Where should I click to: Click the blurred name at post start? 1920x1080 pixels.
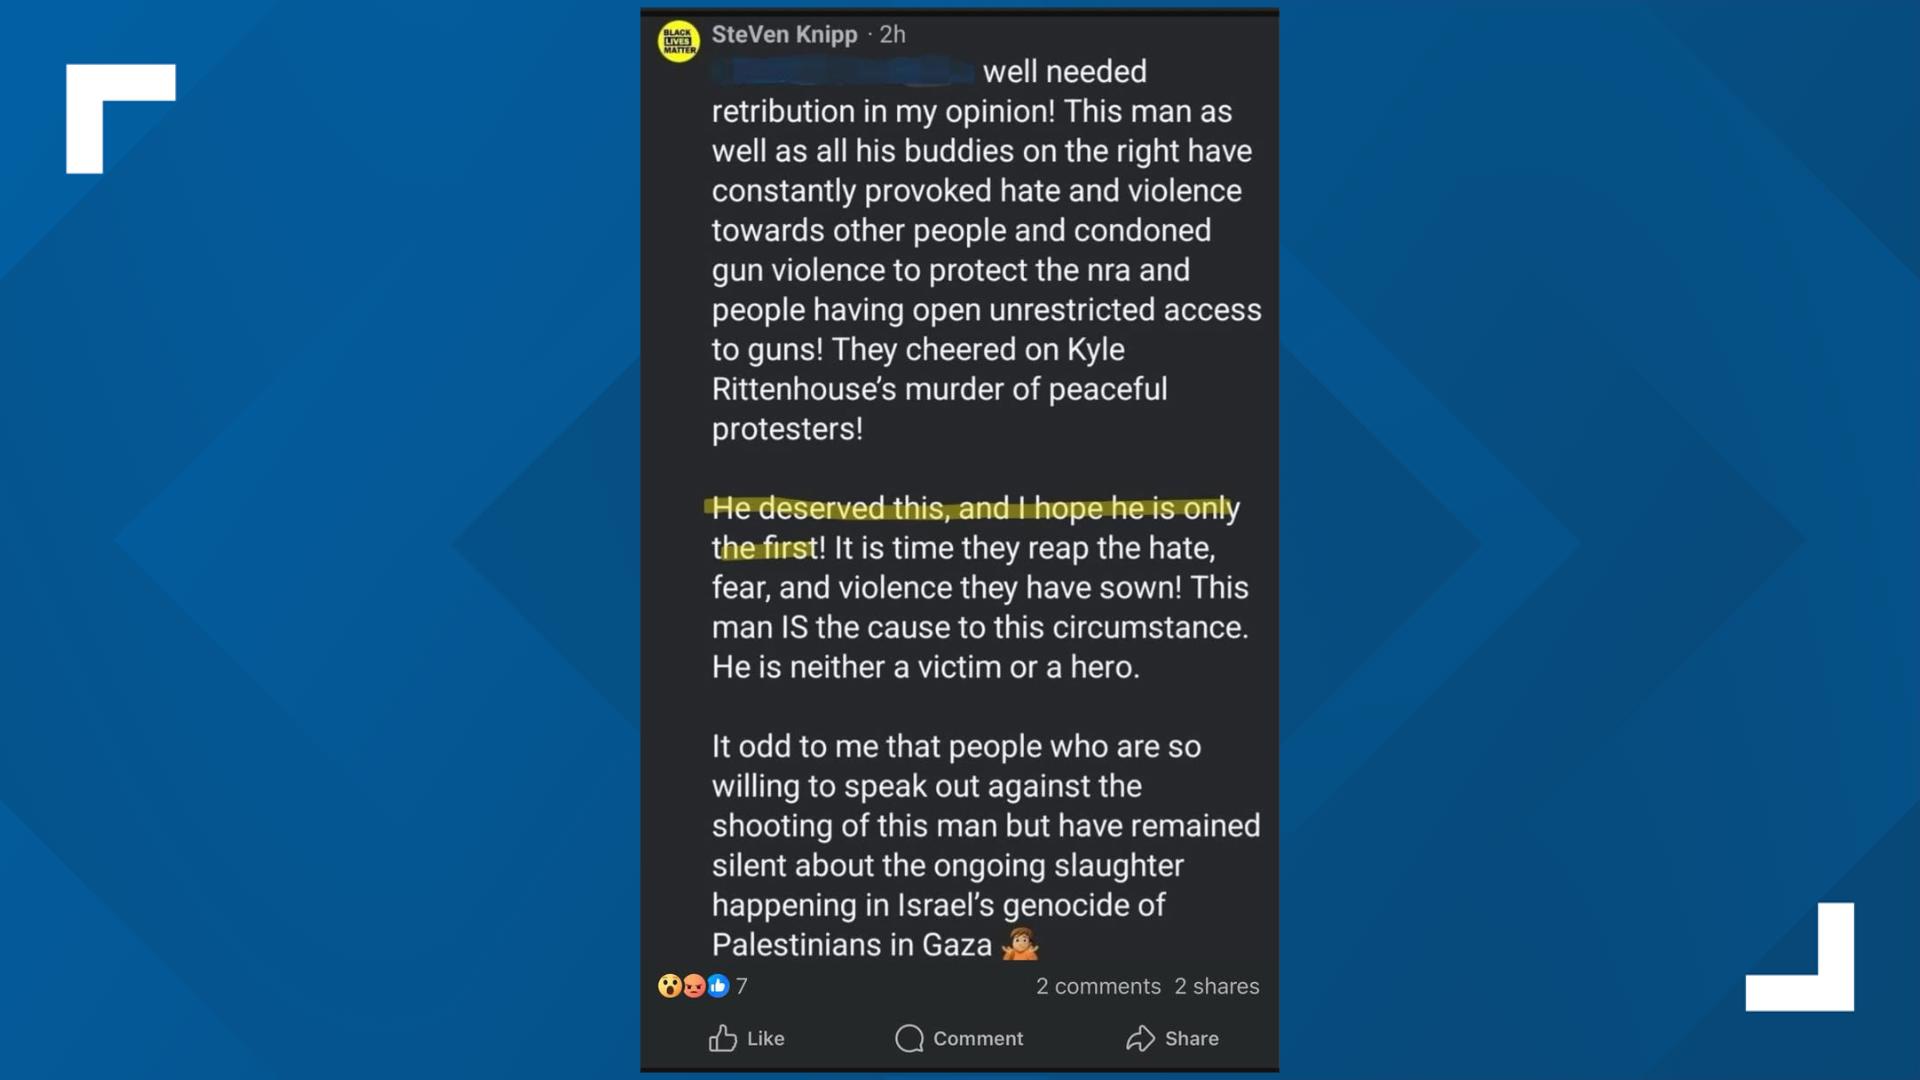point(843,71)
